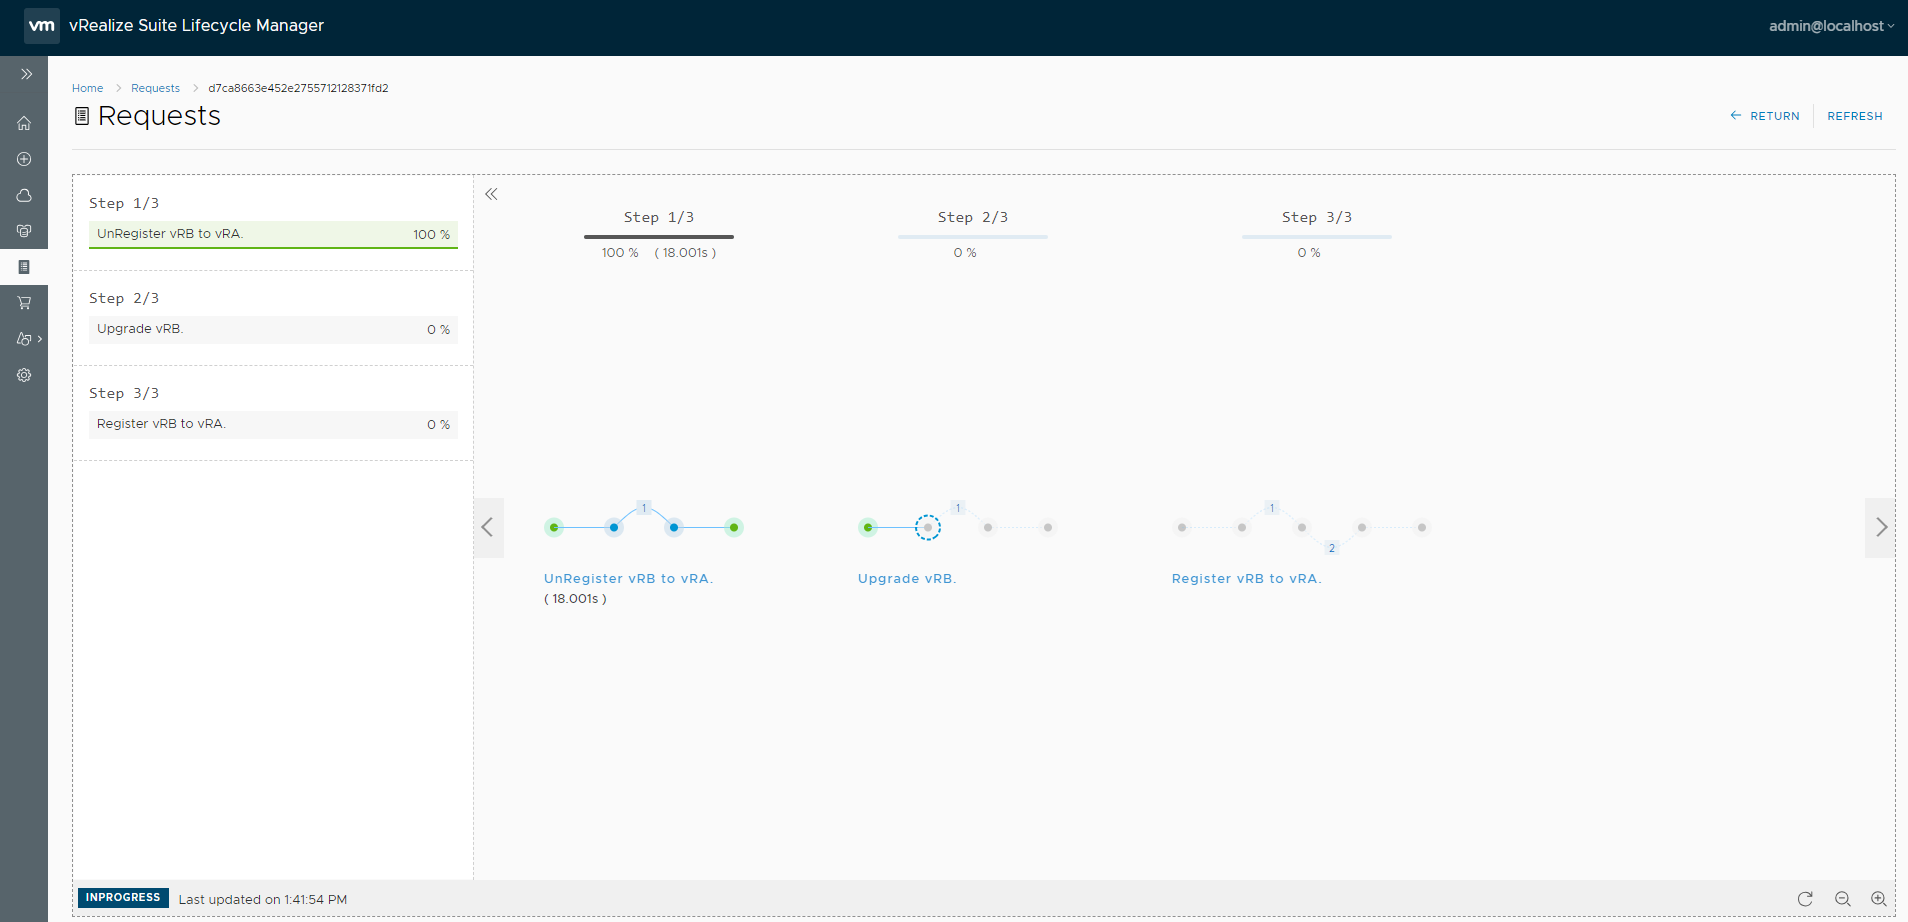Expand the left navigation sidebar
The width and height of the screenshot is (1908, 922).
[x=26, y=74]
